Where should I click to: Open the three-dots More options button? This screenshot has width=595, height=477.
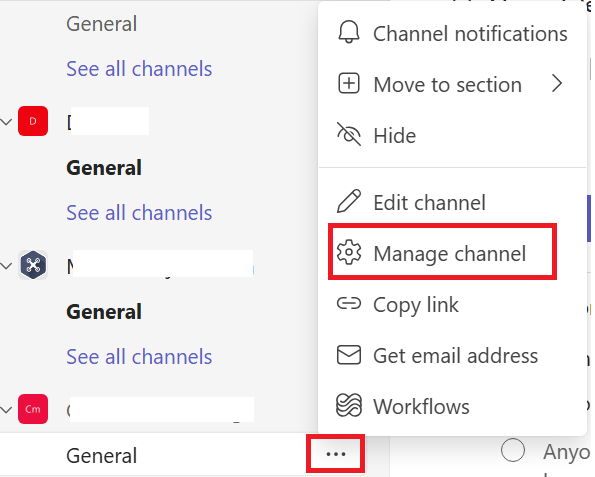(336, 454)
